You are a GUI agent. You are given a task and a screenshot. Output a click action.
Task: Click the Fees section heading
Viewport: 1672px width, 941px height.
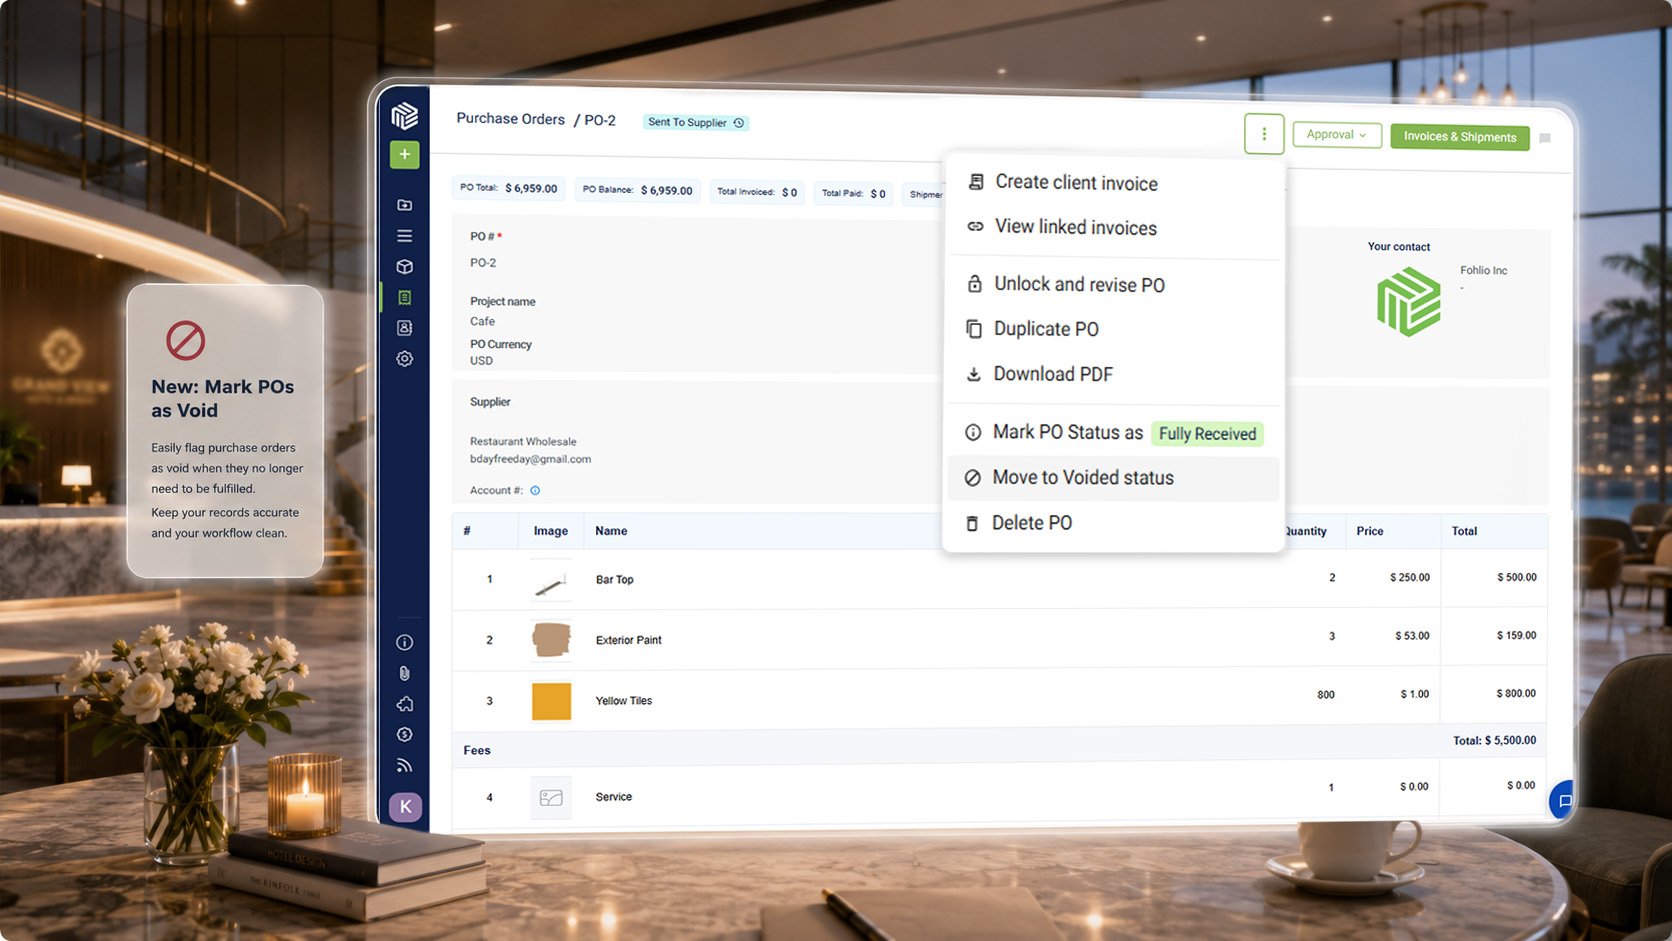coord(477,750)
